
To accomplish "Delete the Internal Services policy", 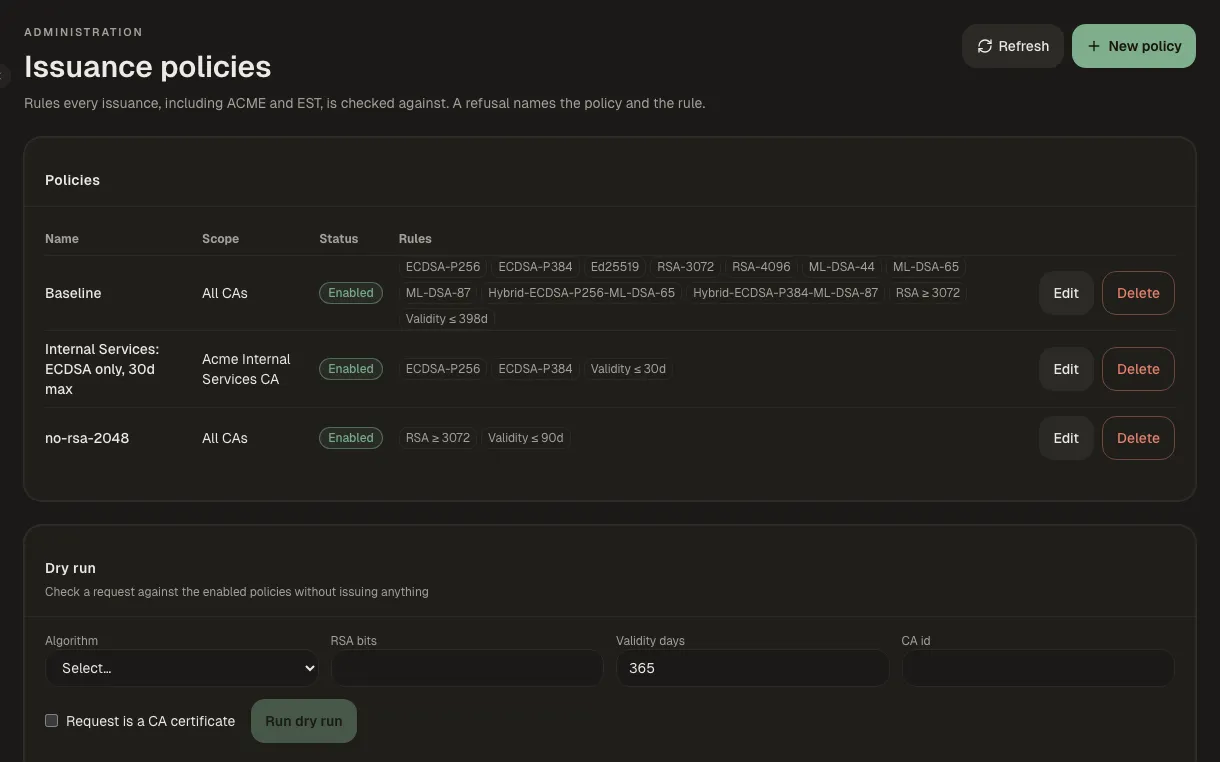I will pyautogui.click(x=1138, y=369).
